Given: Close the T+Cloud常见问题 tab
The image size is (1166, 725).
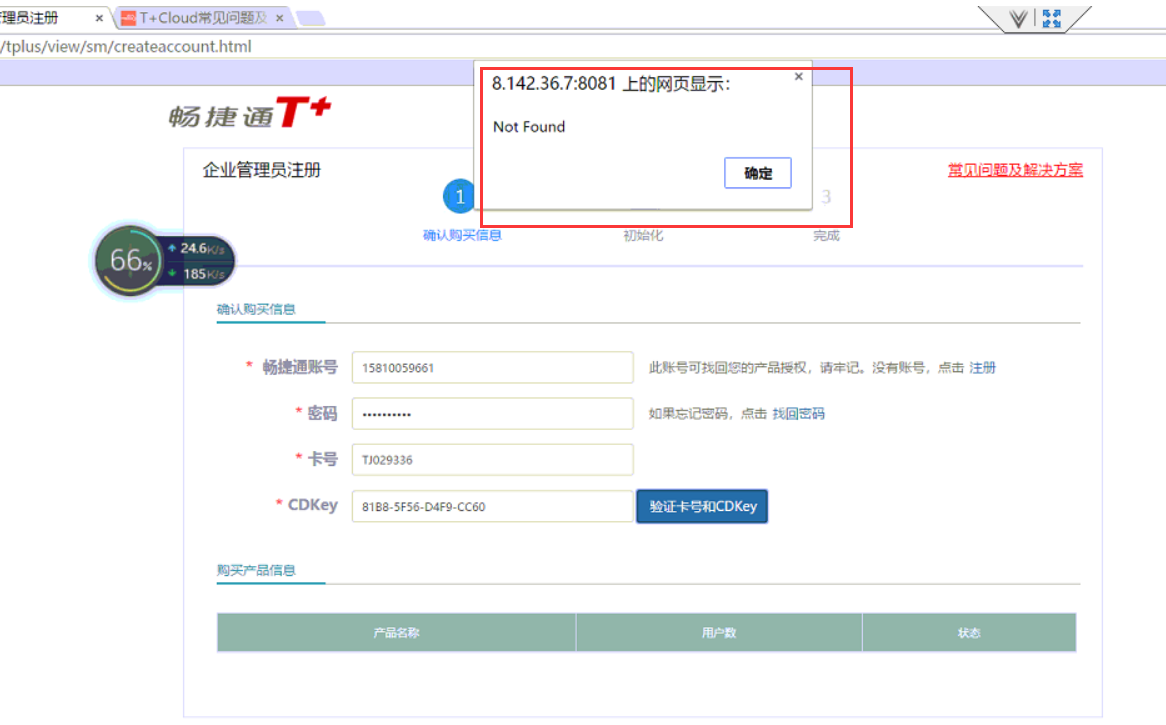Looking at the screenshot, I should coord(280,18).
